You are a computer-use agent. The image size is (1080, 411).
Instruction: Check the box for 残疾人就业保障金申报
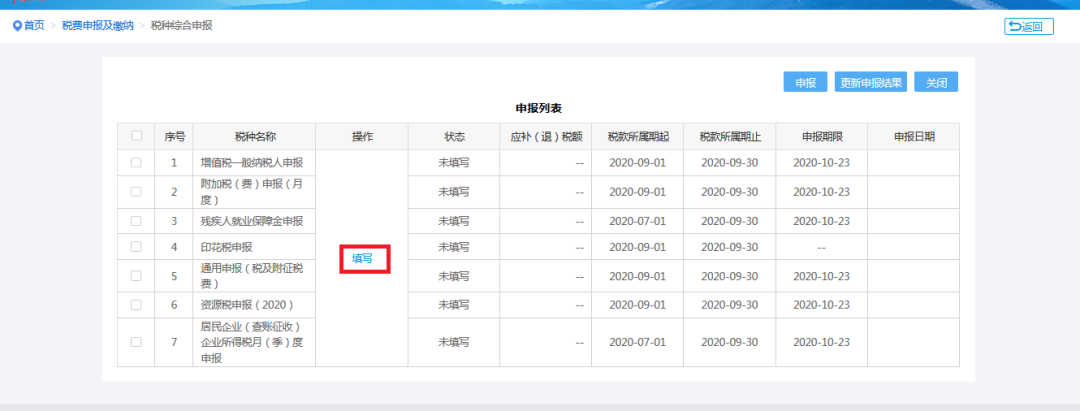136,221
